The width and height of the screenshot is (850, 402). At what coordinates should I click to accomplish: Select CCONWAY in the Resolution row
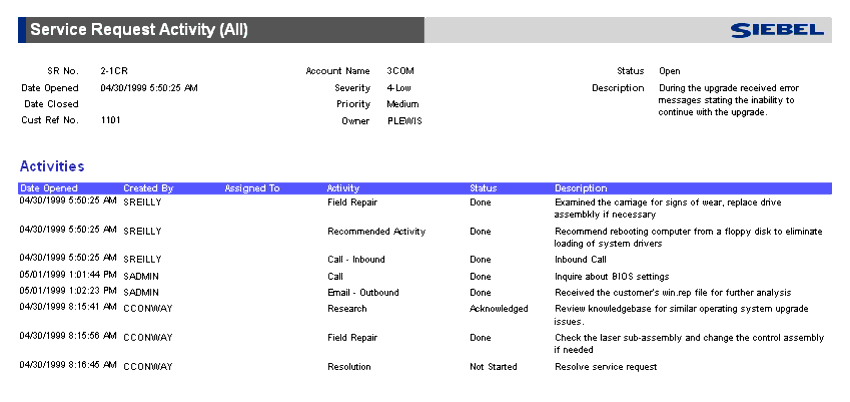click(147, 367)
